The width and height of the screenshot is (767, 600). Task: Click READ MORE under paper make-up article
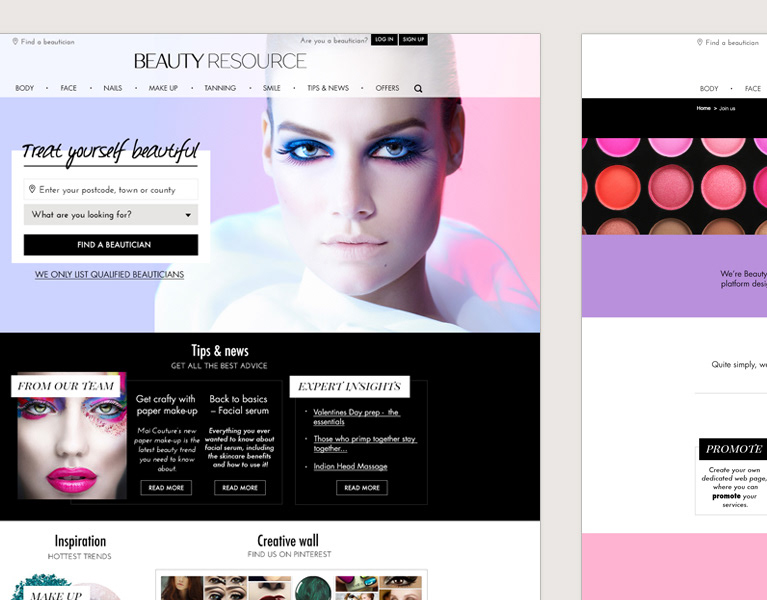click(166, 488)
